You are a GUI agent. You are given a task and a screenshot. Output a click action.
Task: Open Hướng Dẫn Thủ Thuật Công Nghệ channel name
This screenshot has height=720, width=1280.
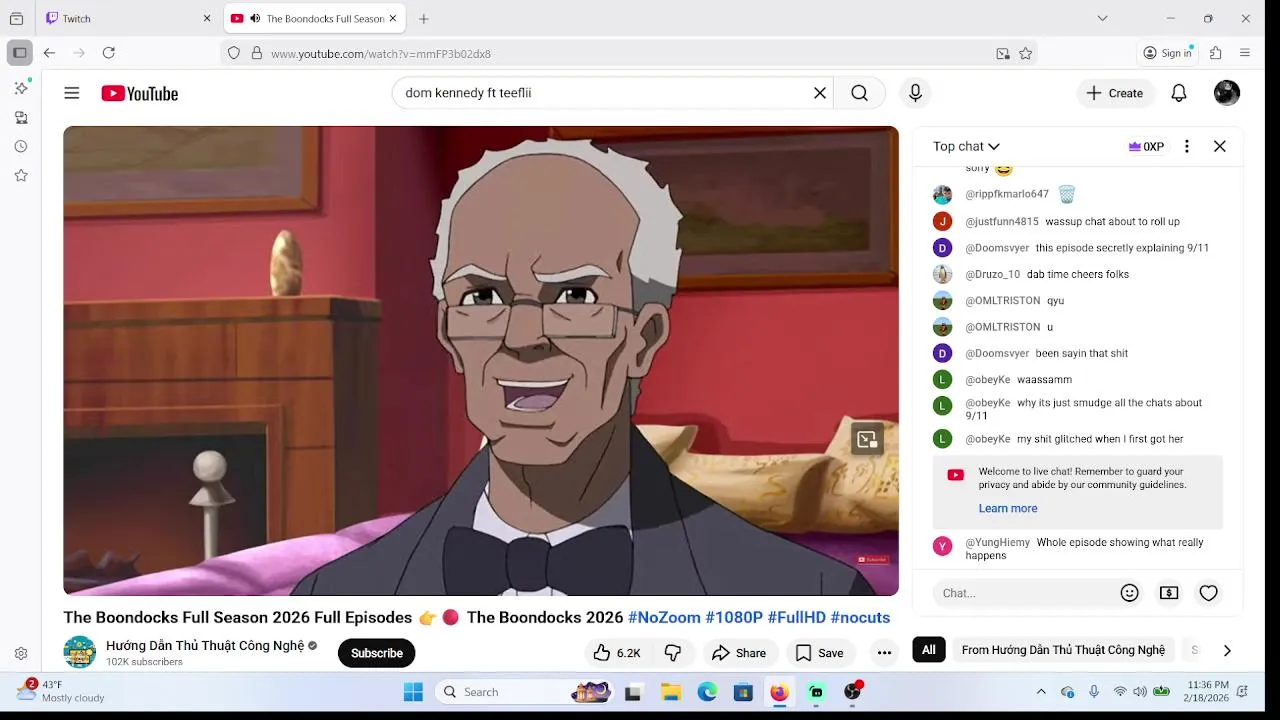[205, 645]
